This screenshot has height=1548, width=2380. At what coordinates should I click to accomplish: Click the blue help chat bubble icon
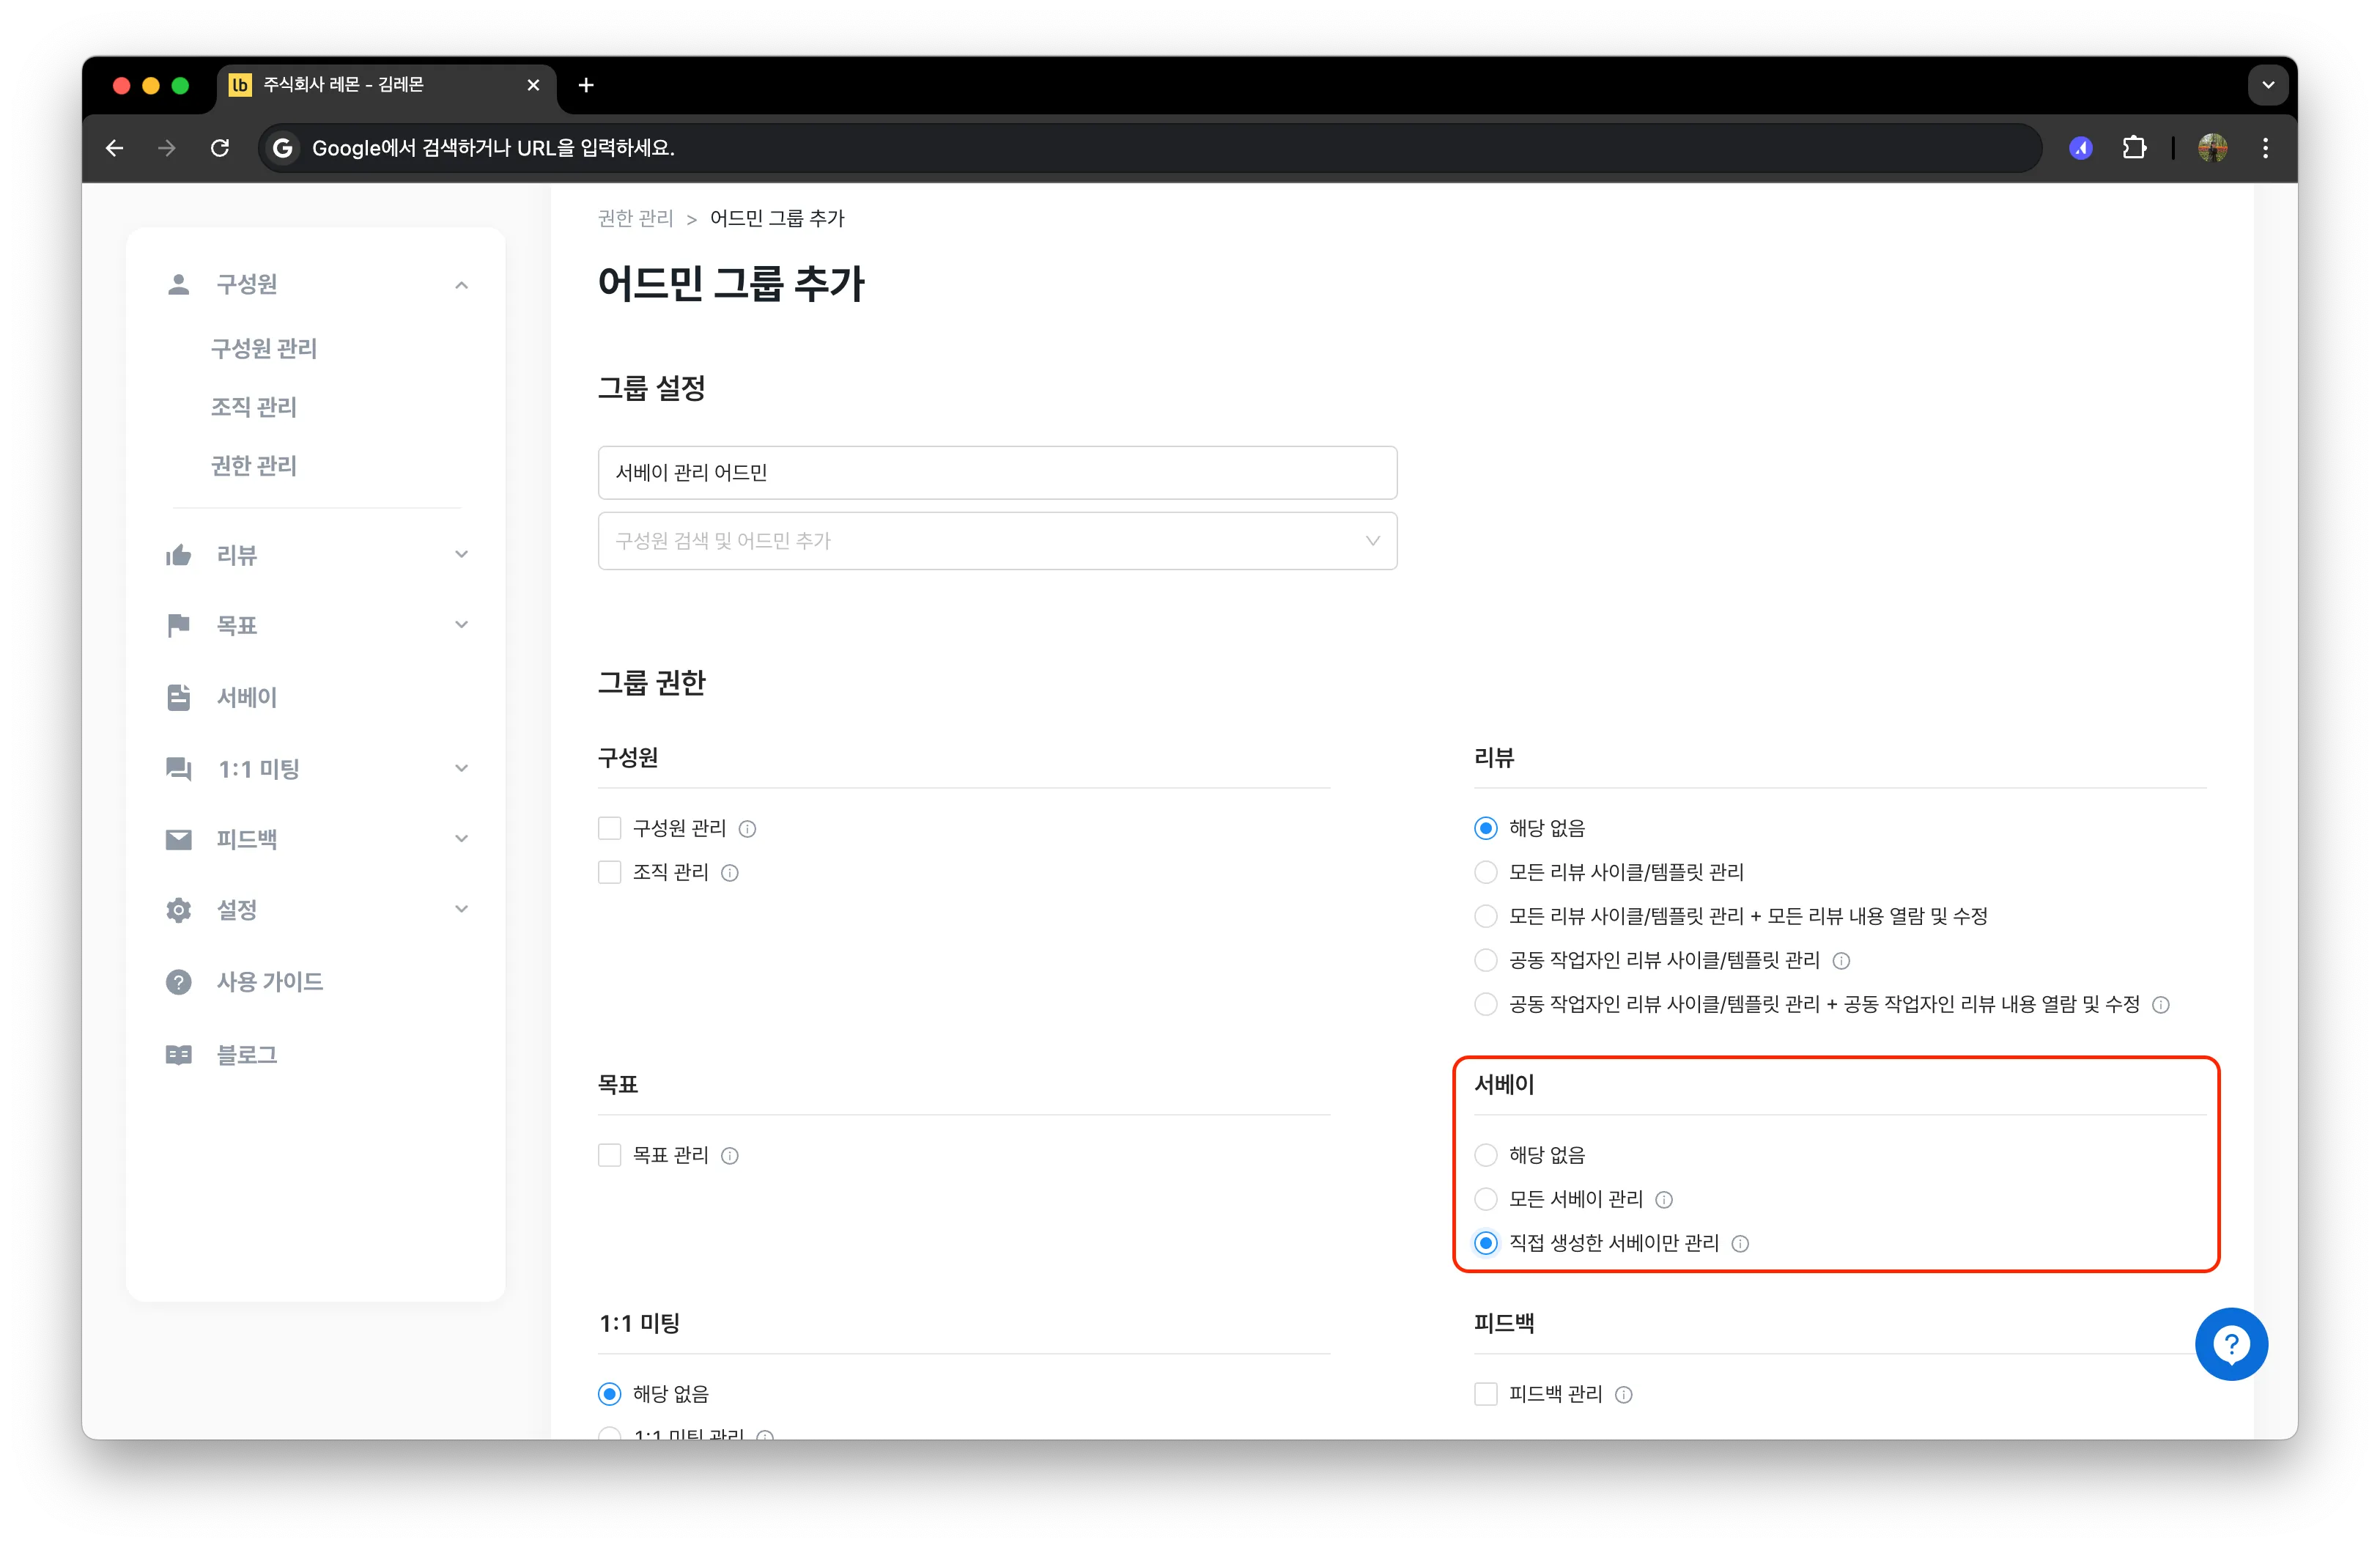coord(2230,1343)
